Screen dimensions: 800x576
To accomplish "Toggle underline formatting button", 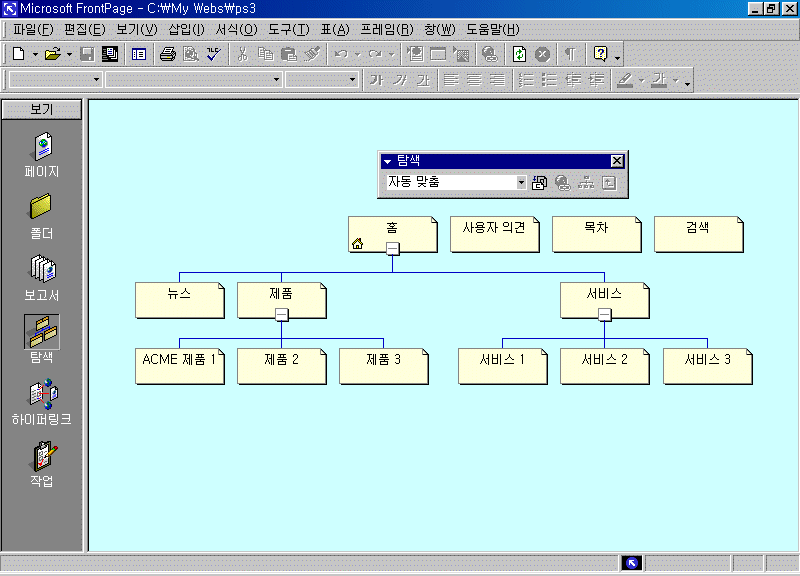I will 423,80.
